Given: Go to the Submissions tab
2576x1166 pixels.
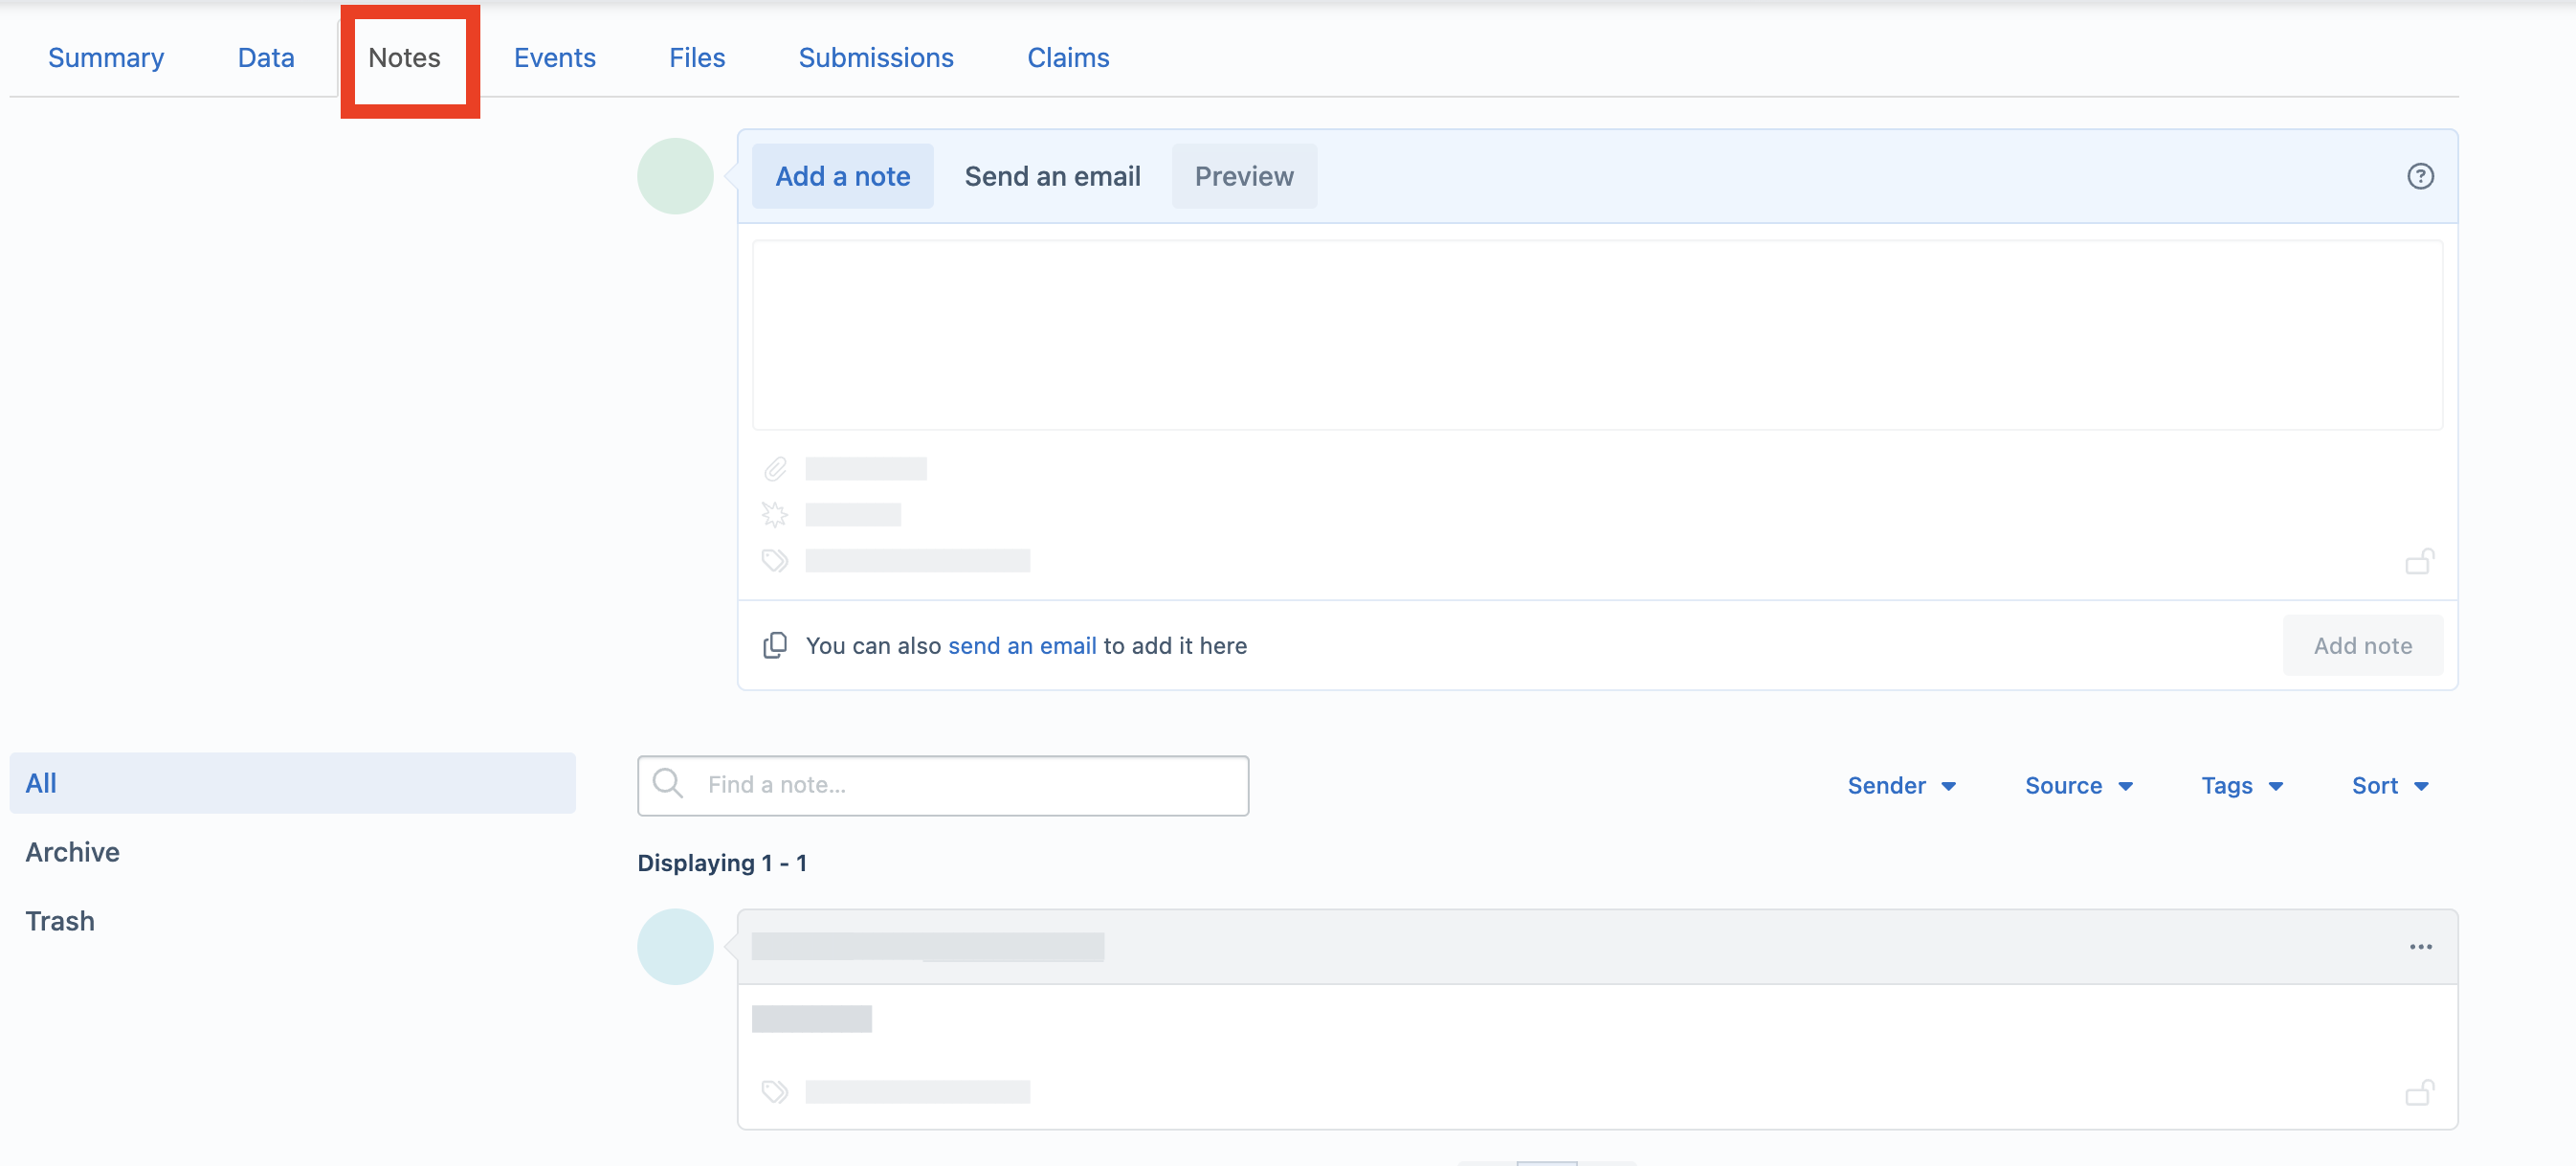Looking at the screenshot, I should [876, 58].
